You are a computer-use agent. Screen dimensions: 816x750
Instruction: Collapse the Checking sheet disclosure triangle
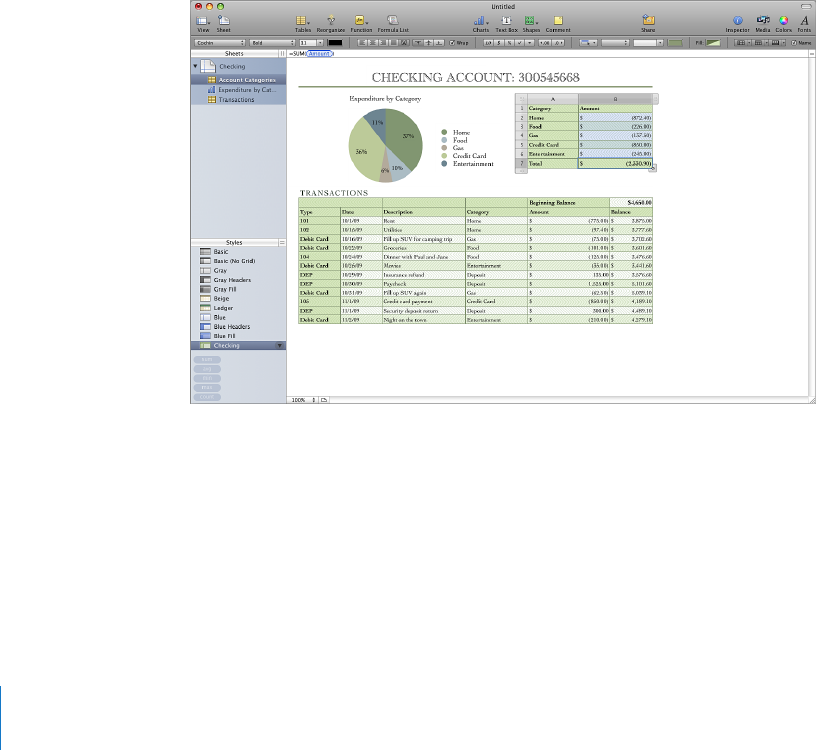196,66
